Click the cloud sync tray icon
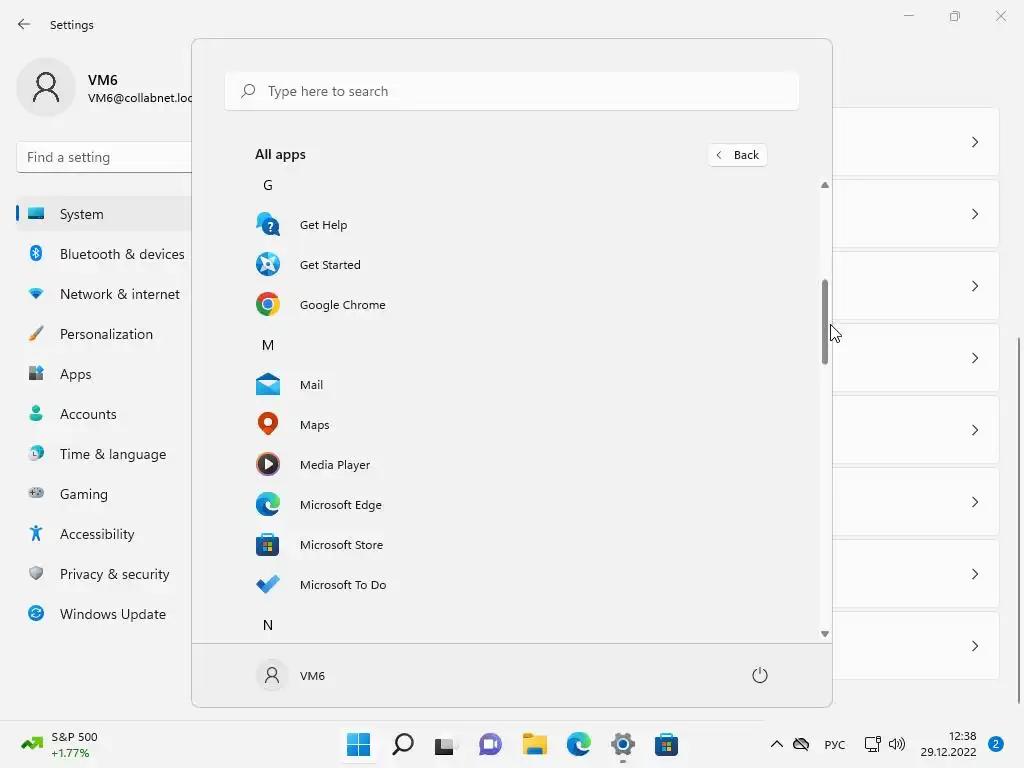The height and width of the screenshot is (768, 1024). (x=801, y=744)
